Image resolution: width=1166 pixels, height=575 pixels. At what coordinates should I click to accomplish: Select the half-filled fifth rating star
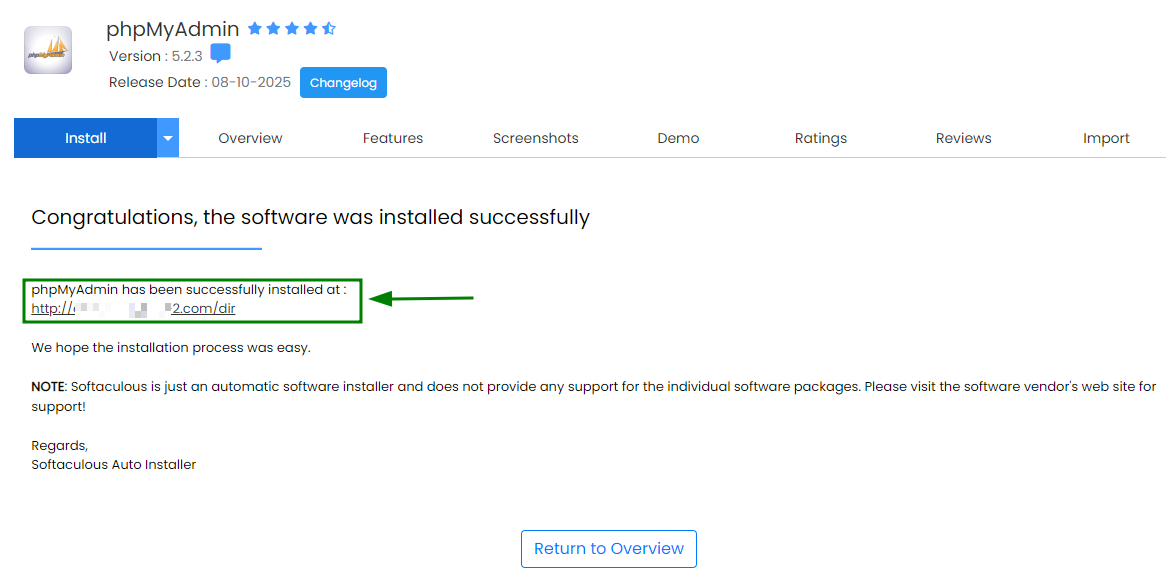click(328, 29)
